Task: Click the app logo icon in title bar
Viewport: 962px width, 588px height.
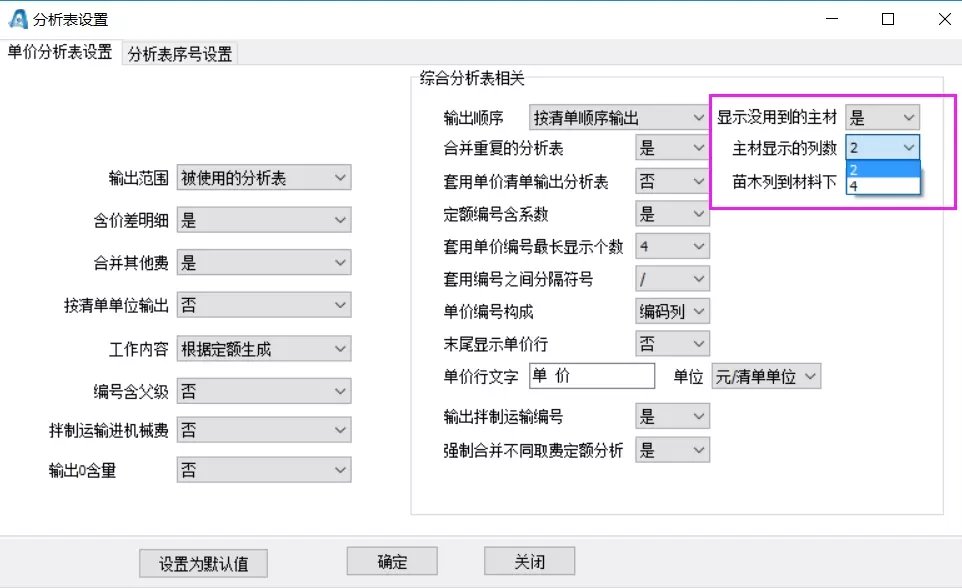Action: pos(17,19)
